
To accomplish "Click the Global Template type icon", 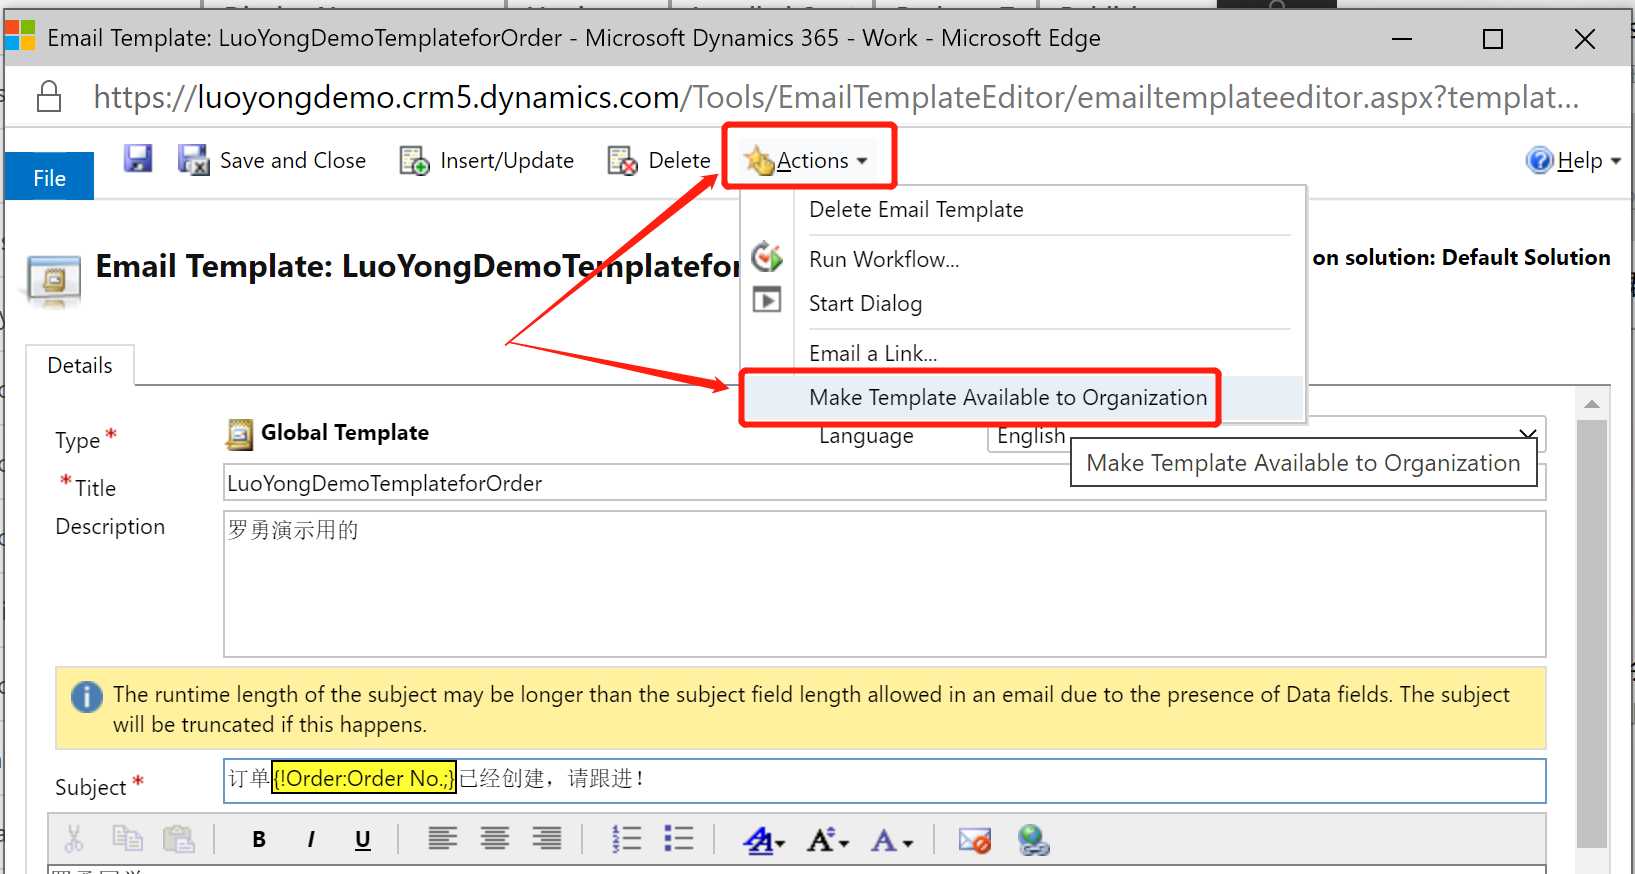I will [239, 434].
